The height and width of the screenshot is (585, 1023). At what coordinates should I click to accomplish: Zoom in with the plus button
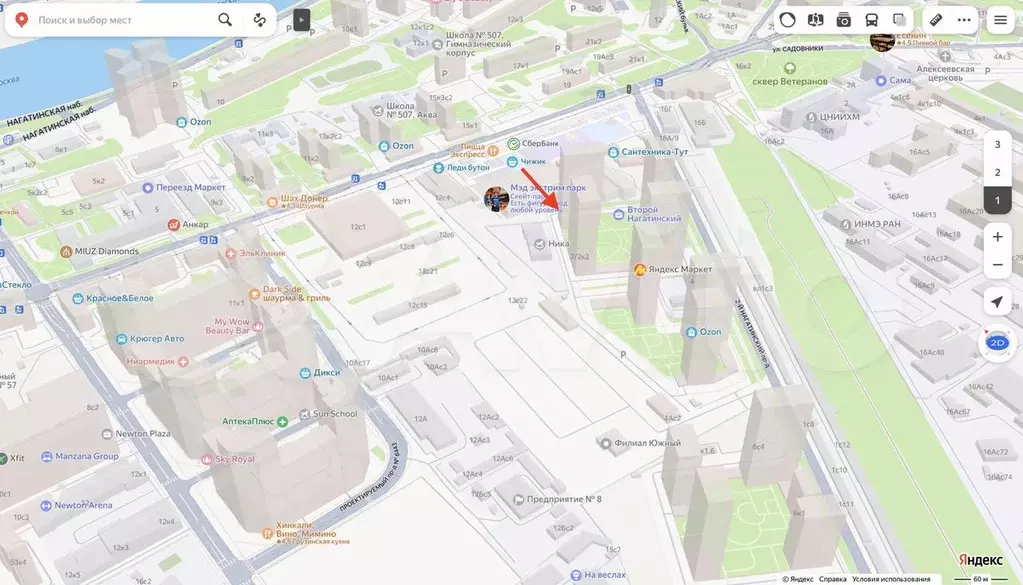coord(998,237)
